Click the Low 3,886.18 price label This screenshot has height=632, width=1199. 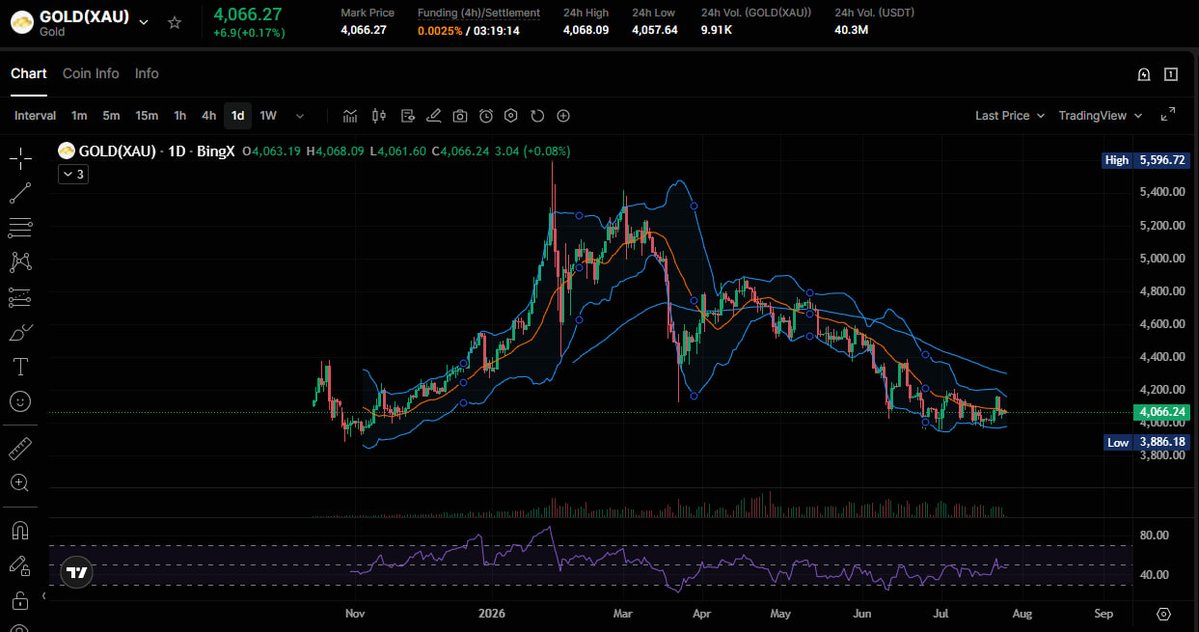point(1147,442)
